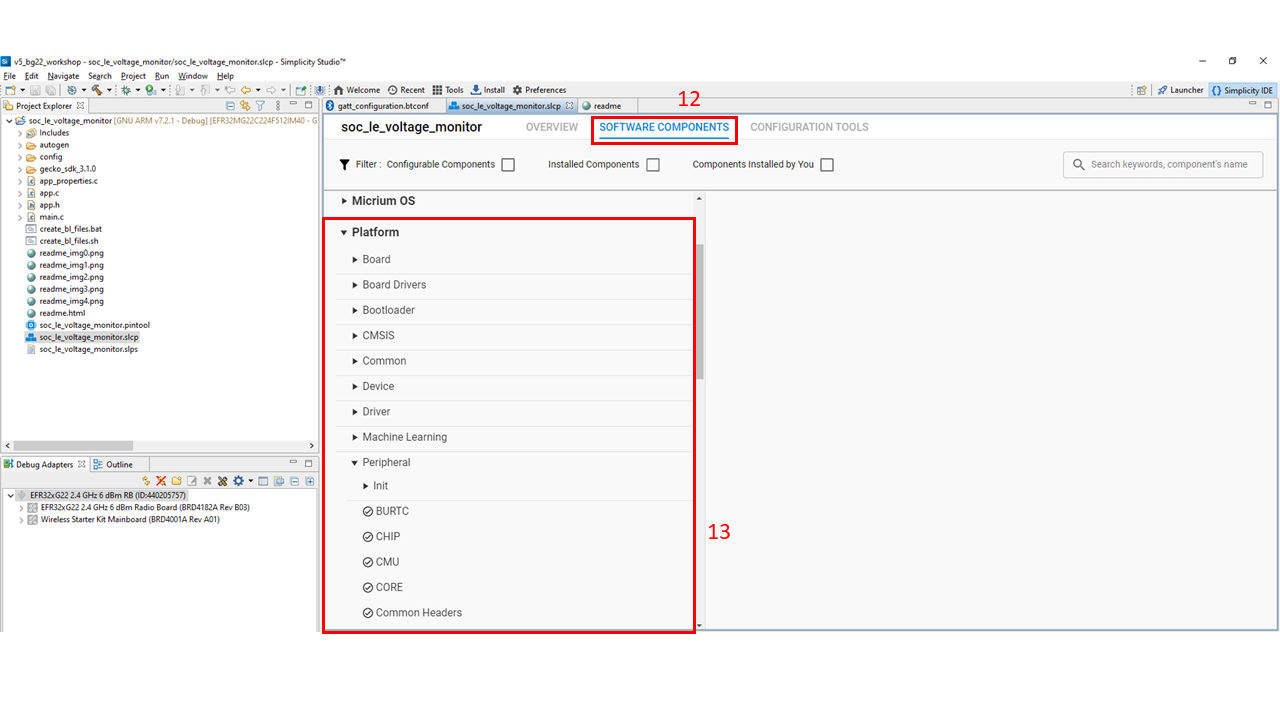Click the search magnifier icon
The height and width of the screenshot is (720, 1280).
coord(1079,164)
